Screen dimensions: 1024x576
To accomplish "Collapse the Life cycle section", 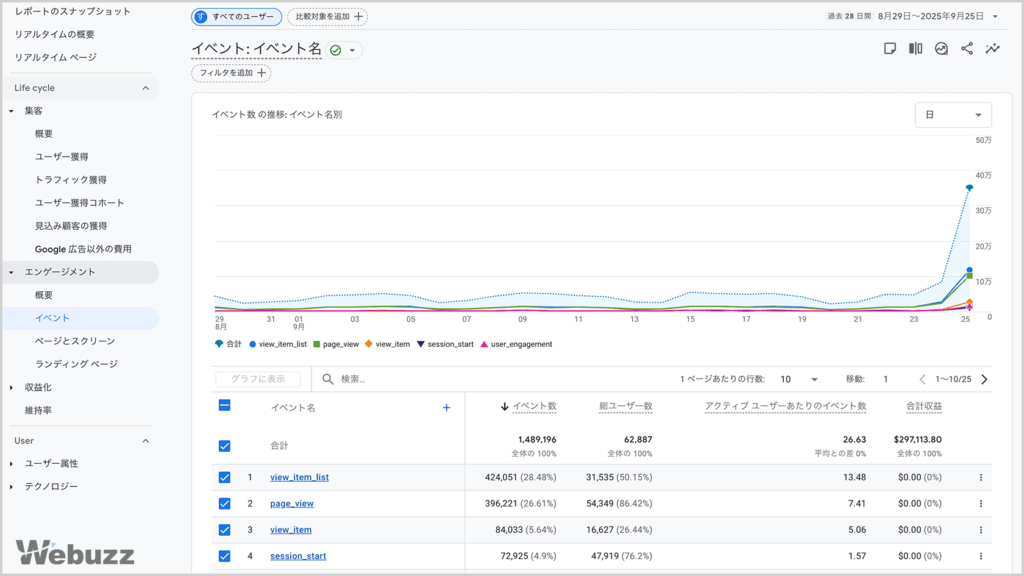I will coord(146,88).
